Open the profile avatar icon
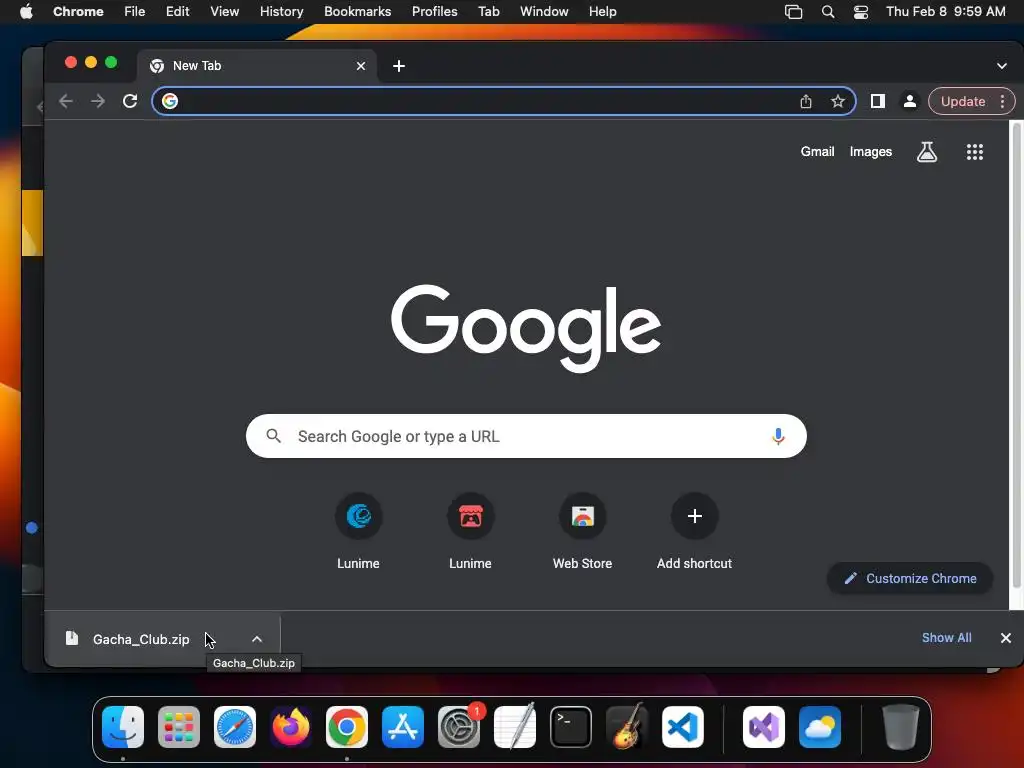The image size is (1024, 768). click(x=910, y=101)
